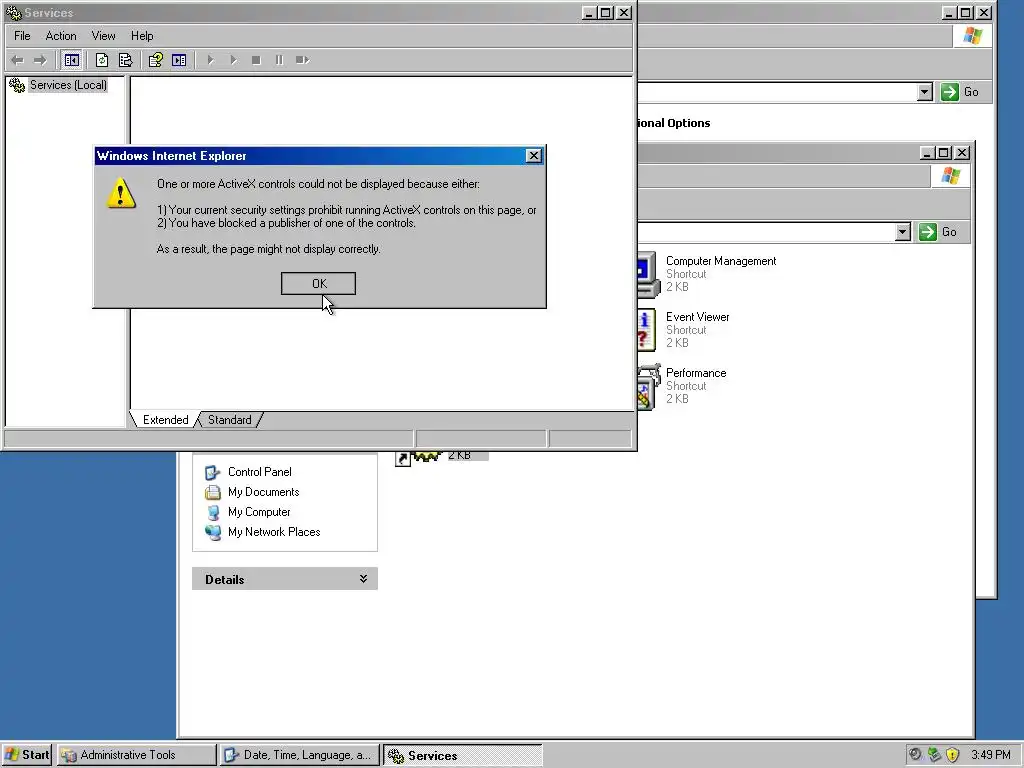Image resolution: width=1024 pixels, height=768 pixels.
Task: Toggle Show/Hide Console Tree toolbar icon
Action: 72,60
